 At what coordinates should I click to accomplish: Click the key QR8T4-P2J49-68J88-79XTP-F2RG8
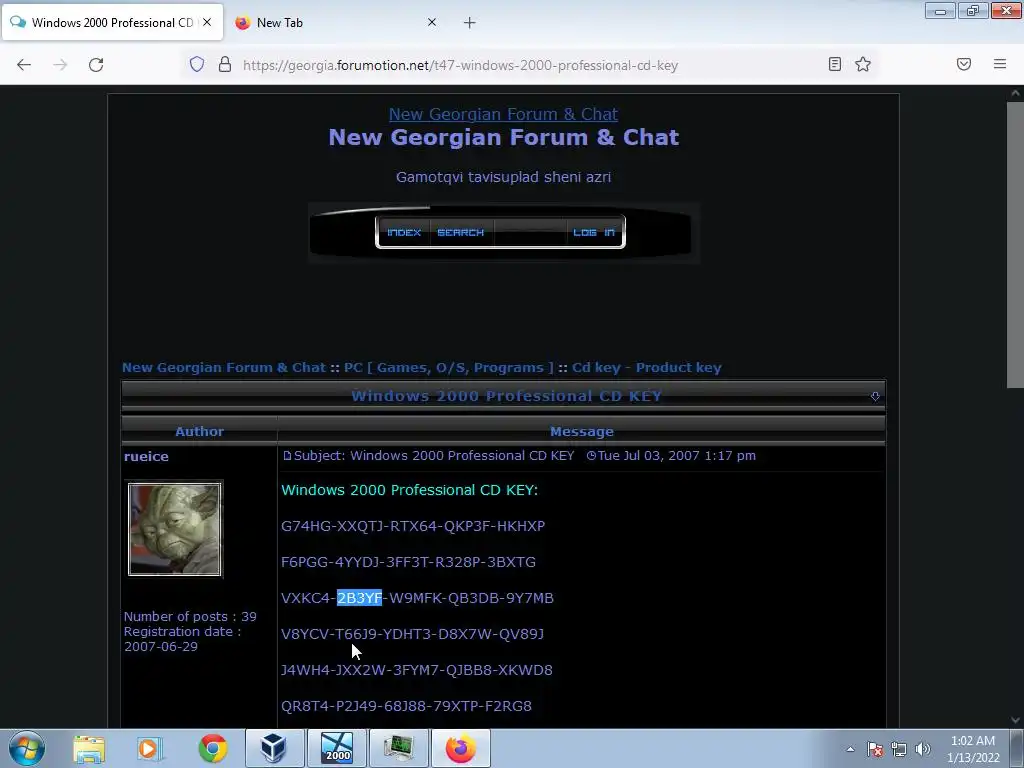click(x=406, y=705)
